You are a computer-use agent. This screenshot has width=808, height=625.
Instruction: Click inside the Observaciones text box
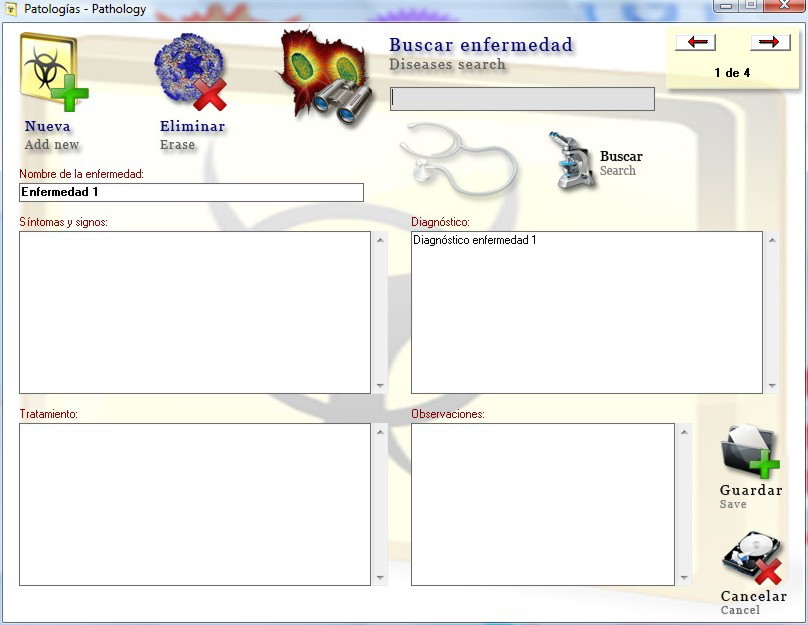click(x=543, y=504)
